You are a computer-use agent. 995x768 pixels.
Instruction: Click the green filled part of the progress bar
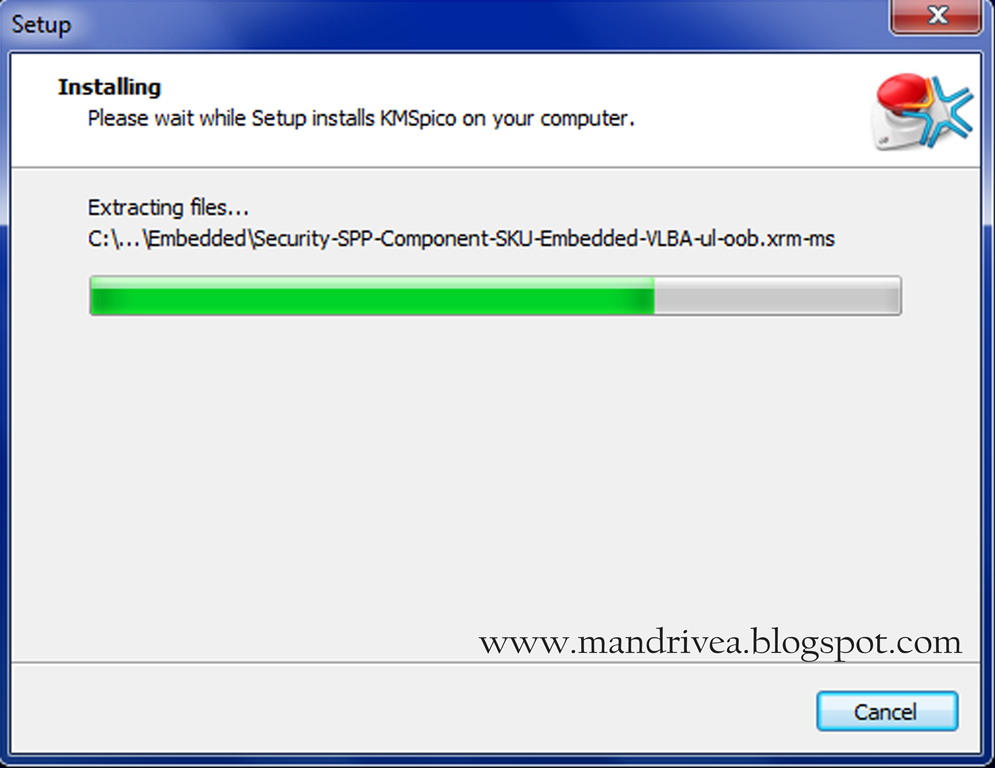click(372, 296)
